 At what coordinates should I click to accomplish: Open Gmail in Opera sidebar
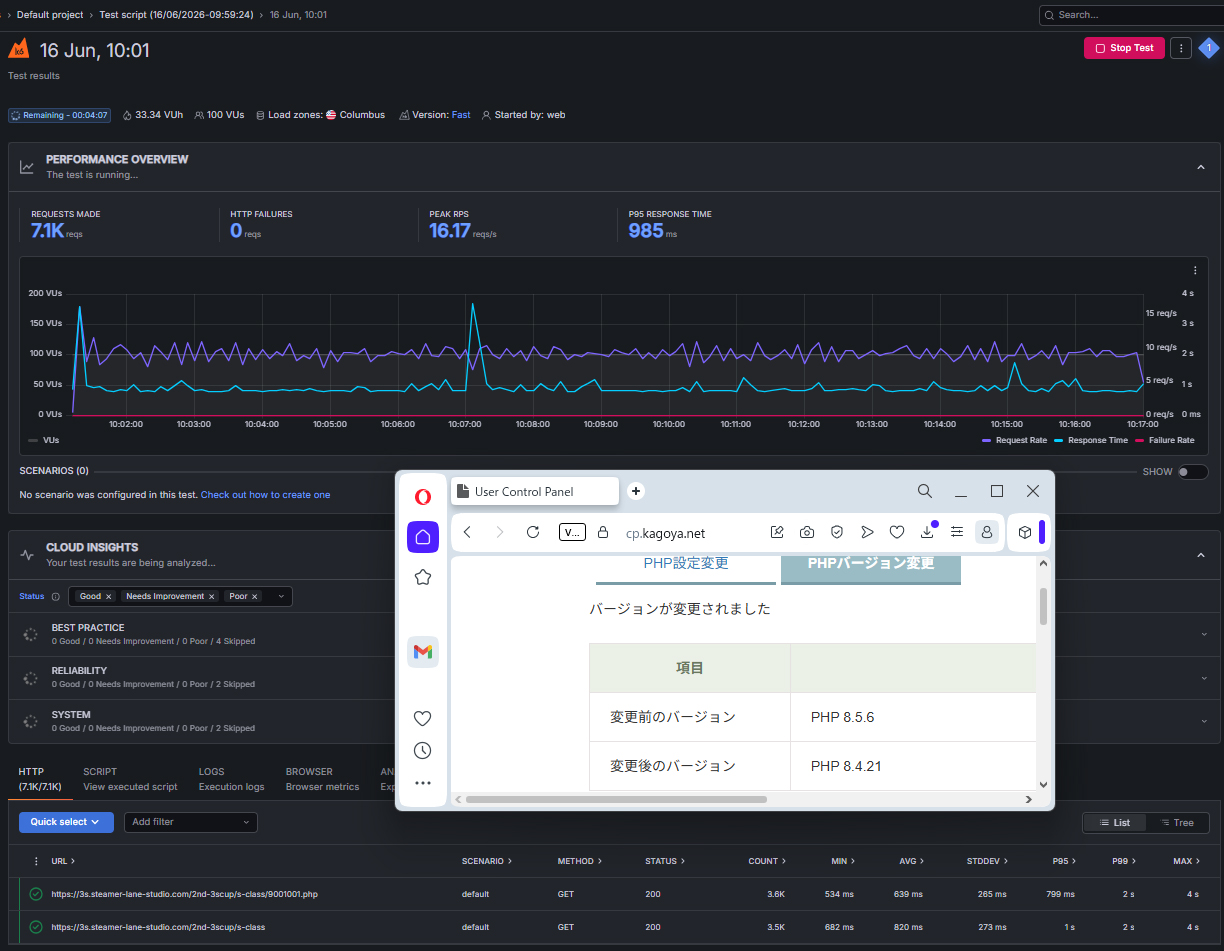423,652
